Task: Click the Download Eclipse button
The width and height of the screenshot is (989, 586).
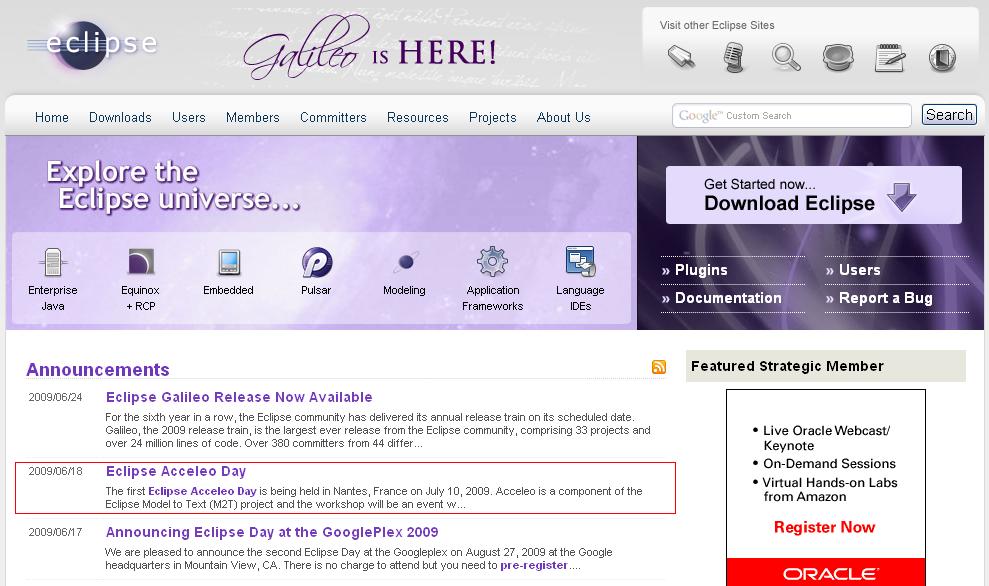Action: [813, 195]
